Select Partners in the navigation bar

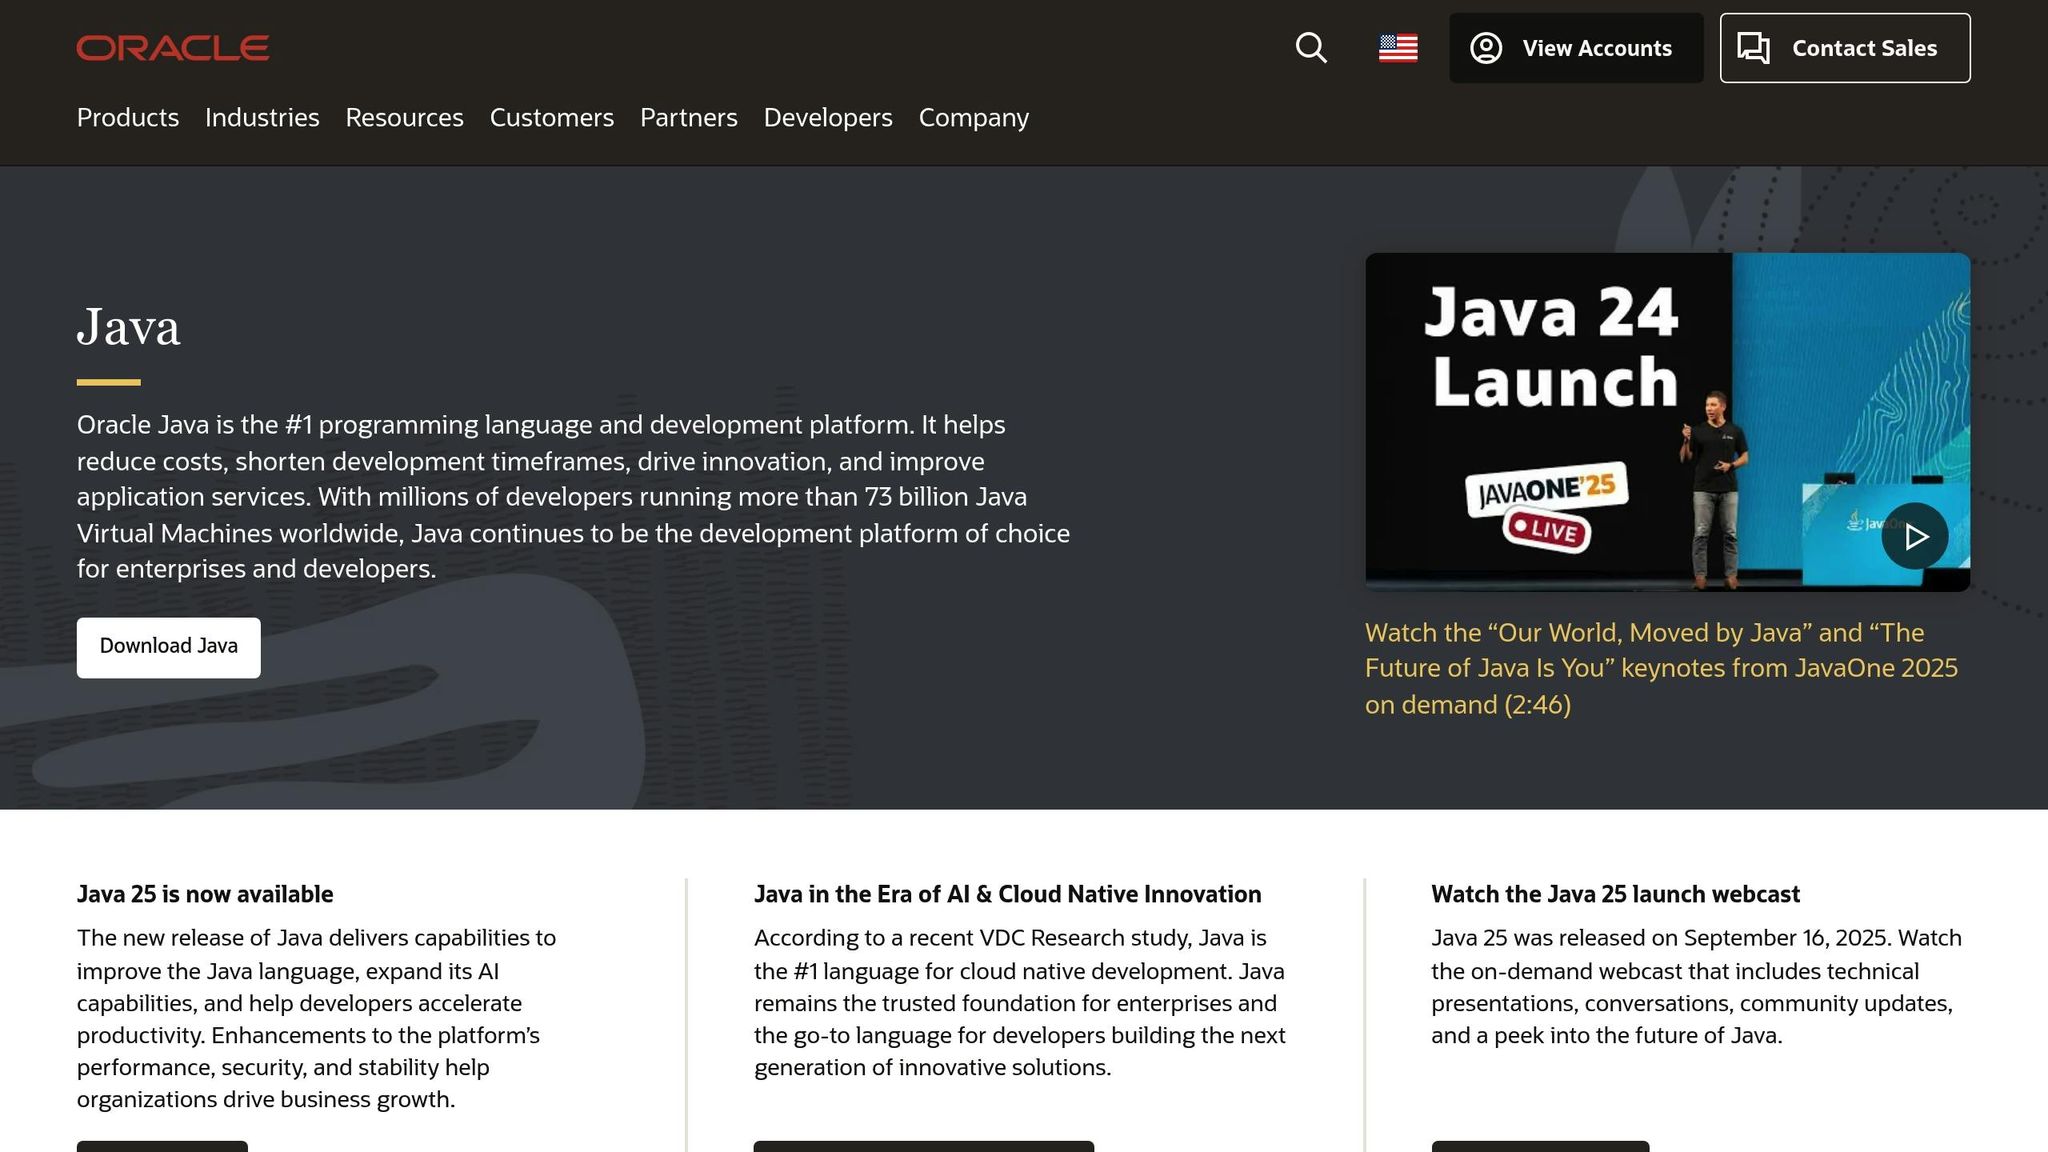point(689,118)
